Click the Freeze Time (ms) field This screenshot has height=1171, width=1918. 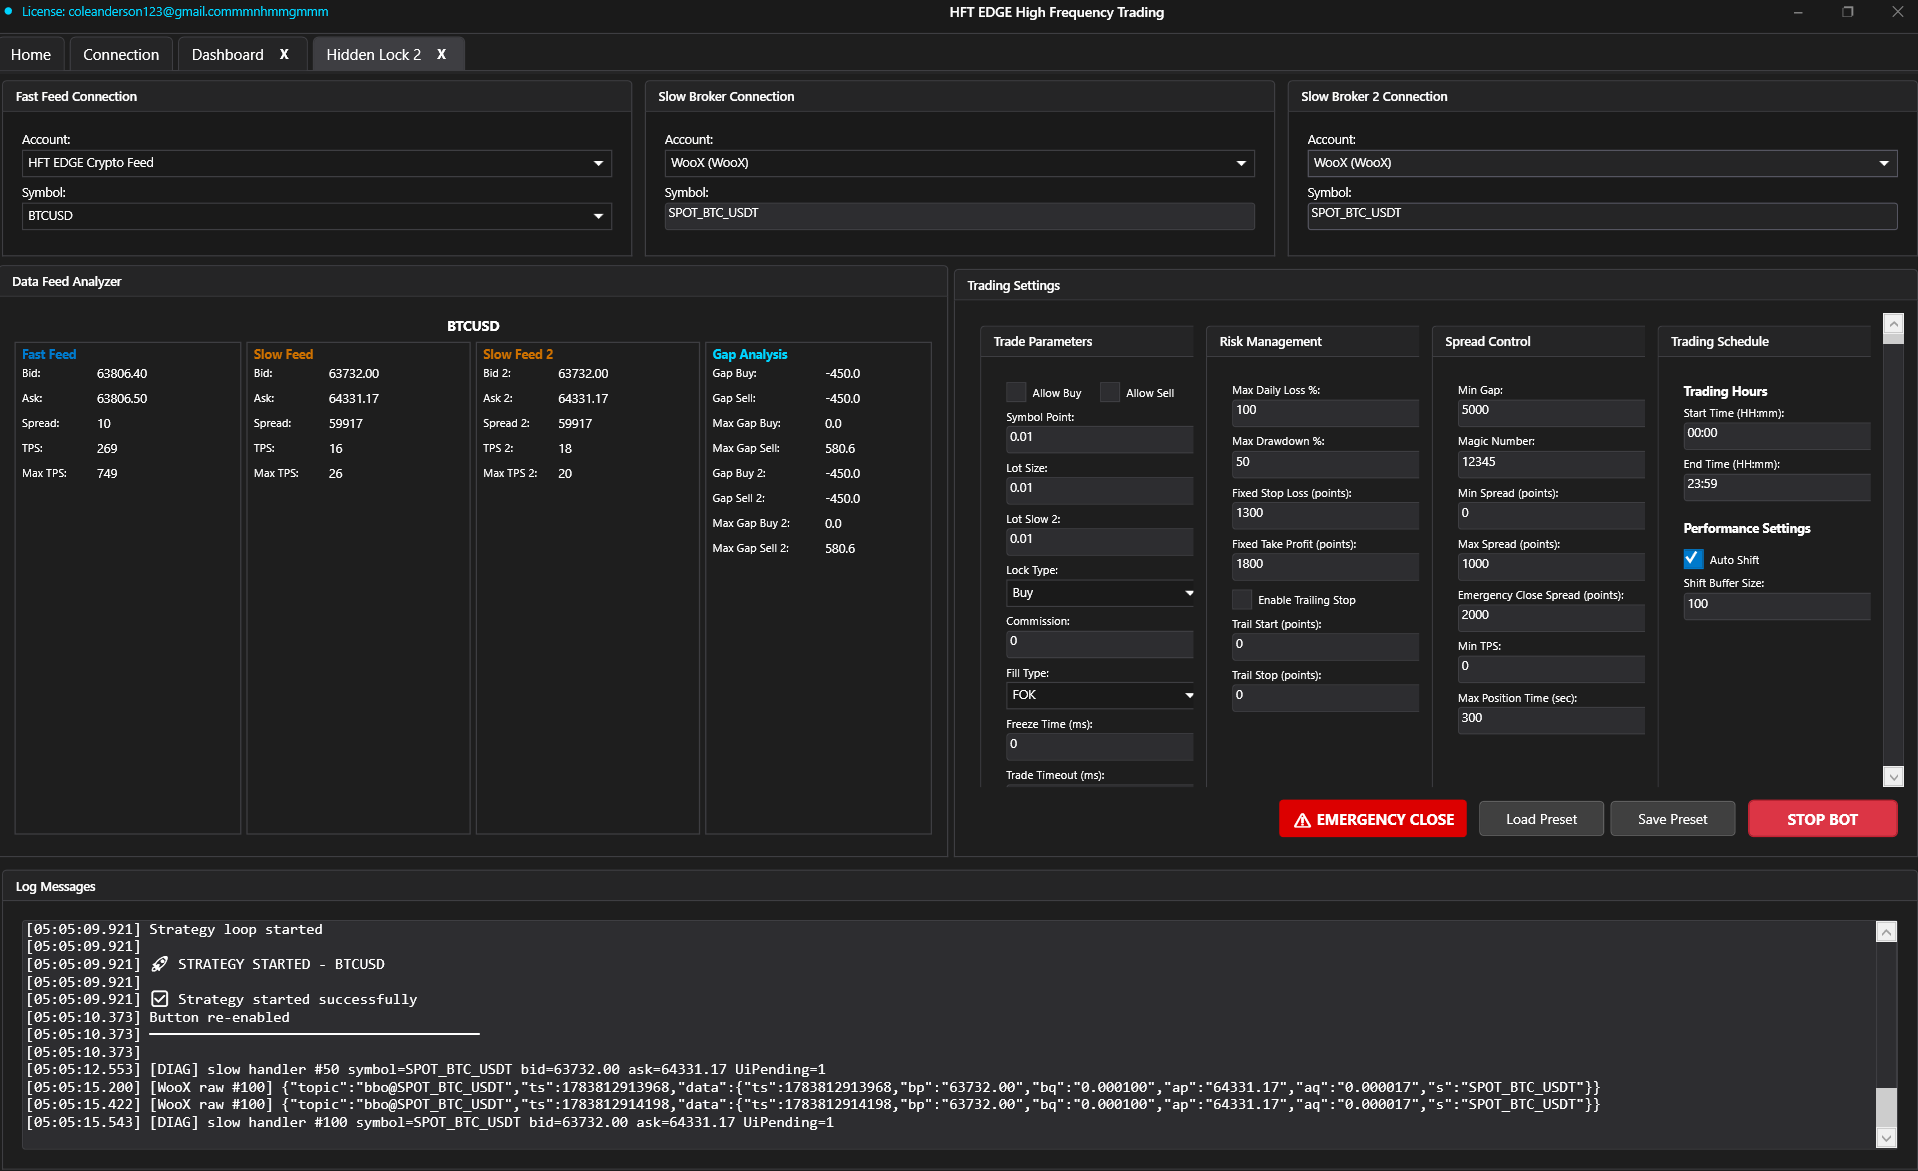pos(1099,745)
